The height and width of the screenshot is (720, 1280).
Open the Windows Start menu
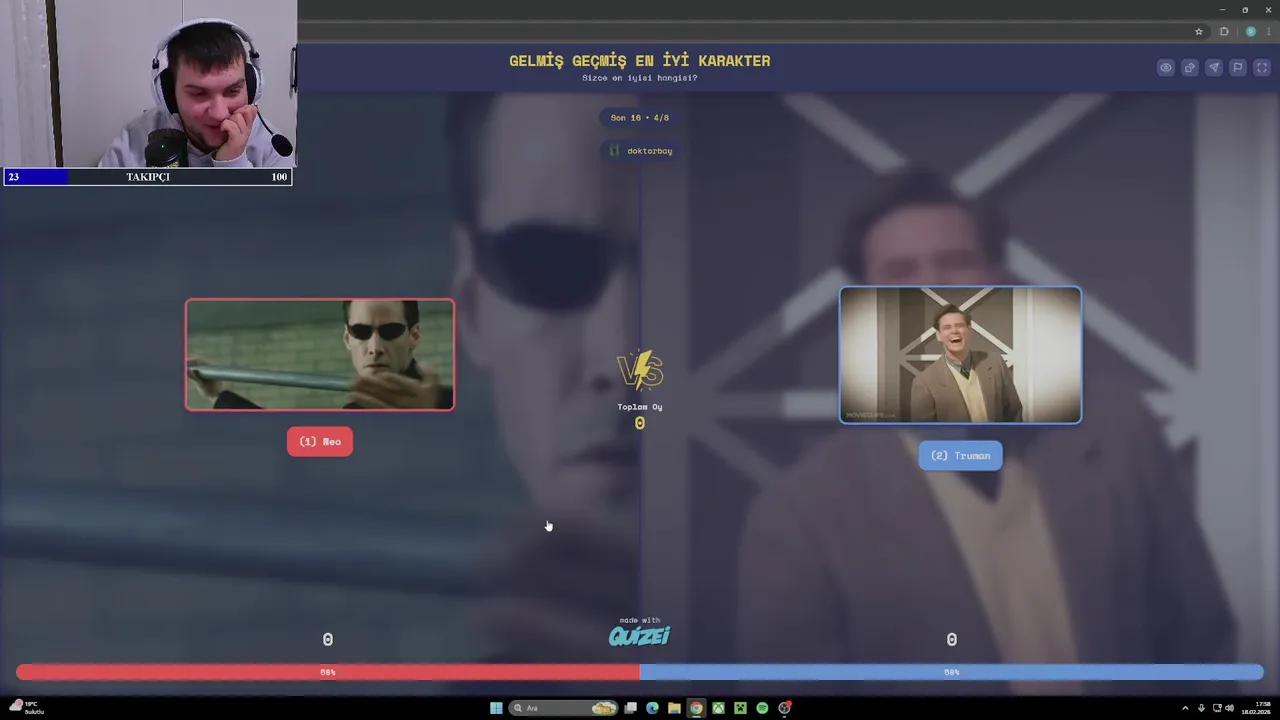click(496, 708)
